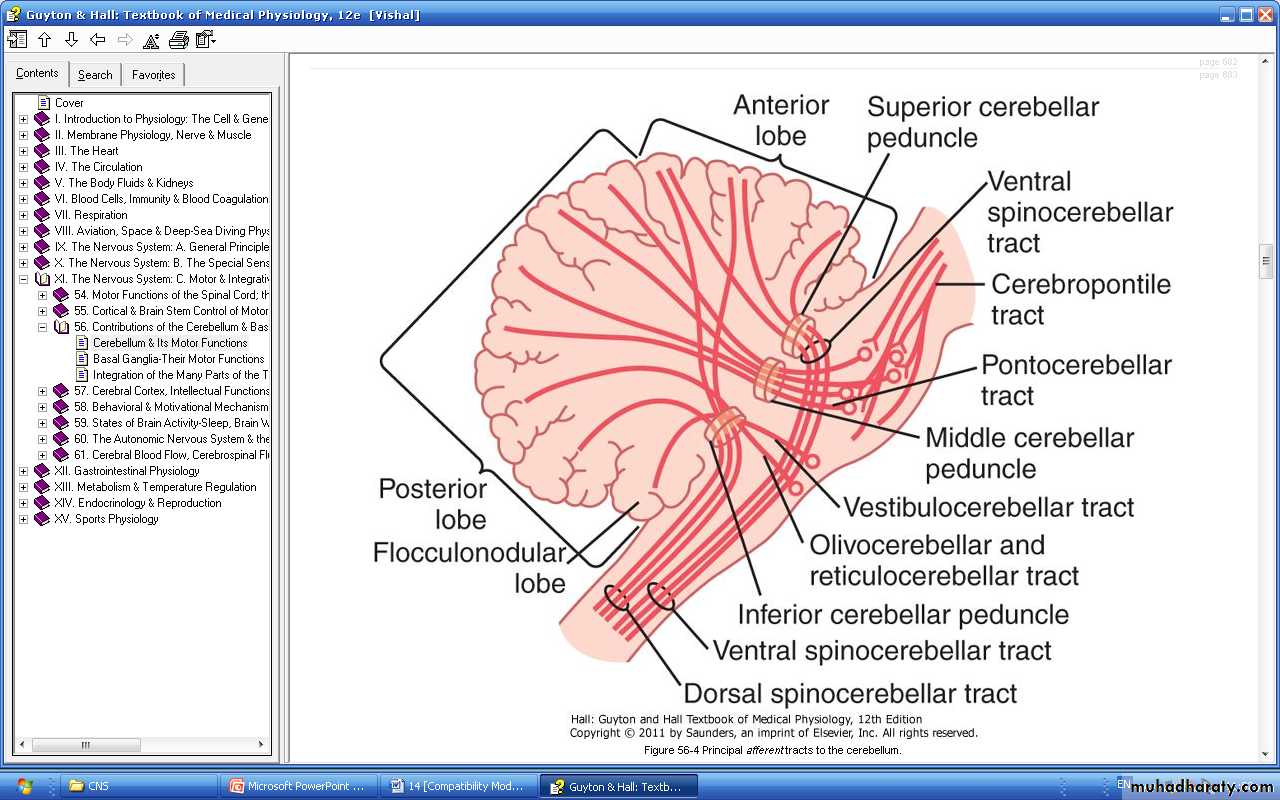Click the Start button in the taskbar
1280x800 pixels.
point(24,786)
